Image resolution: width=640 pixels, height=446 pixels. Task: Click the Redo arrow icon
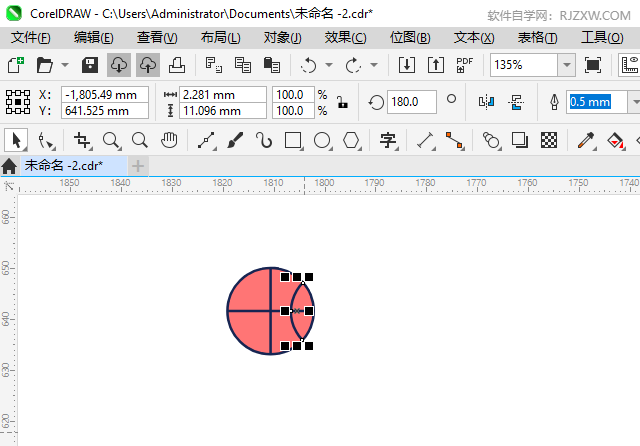[353, 65]
